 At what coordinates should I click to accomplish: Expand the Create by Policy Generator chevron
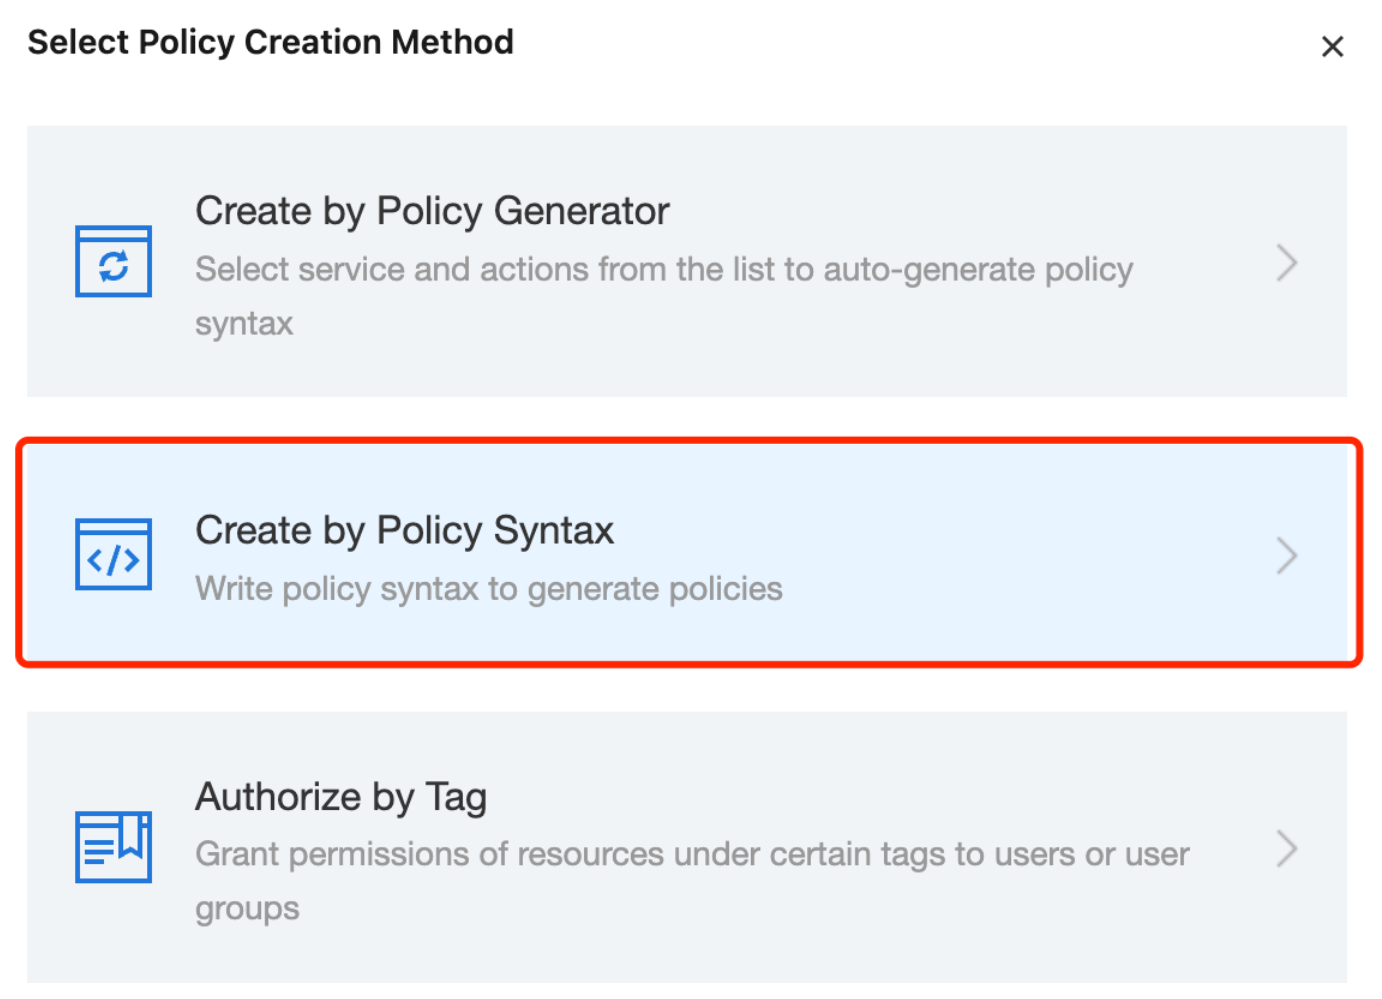tap(1287, 263)
